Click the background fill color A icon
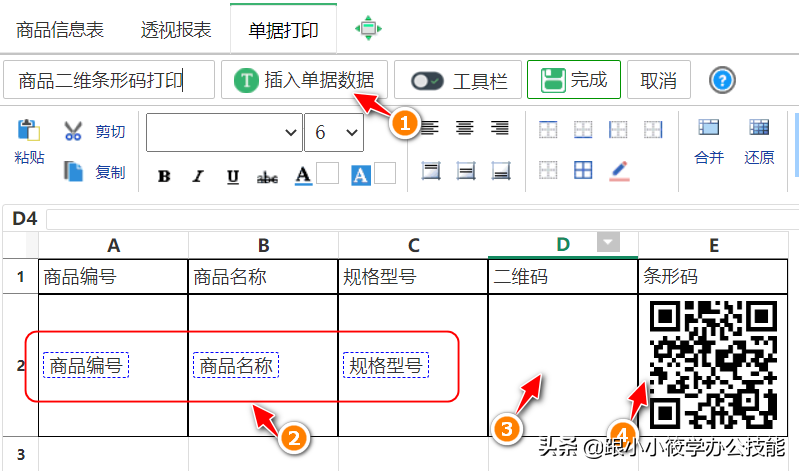The image size is (799, 471). pyautogui.click(x=361, y=175)
